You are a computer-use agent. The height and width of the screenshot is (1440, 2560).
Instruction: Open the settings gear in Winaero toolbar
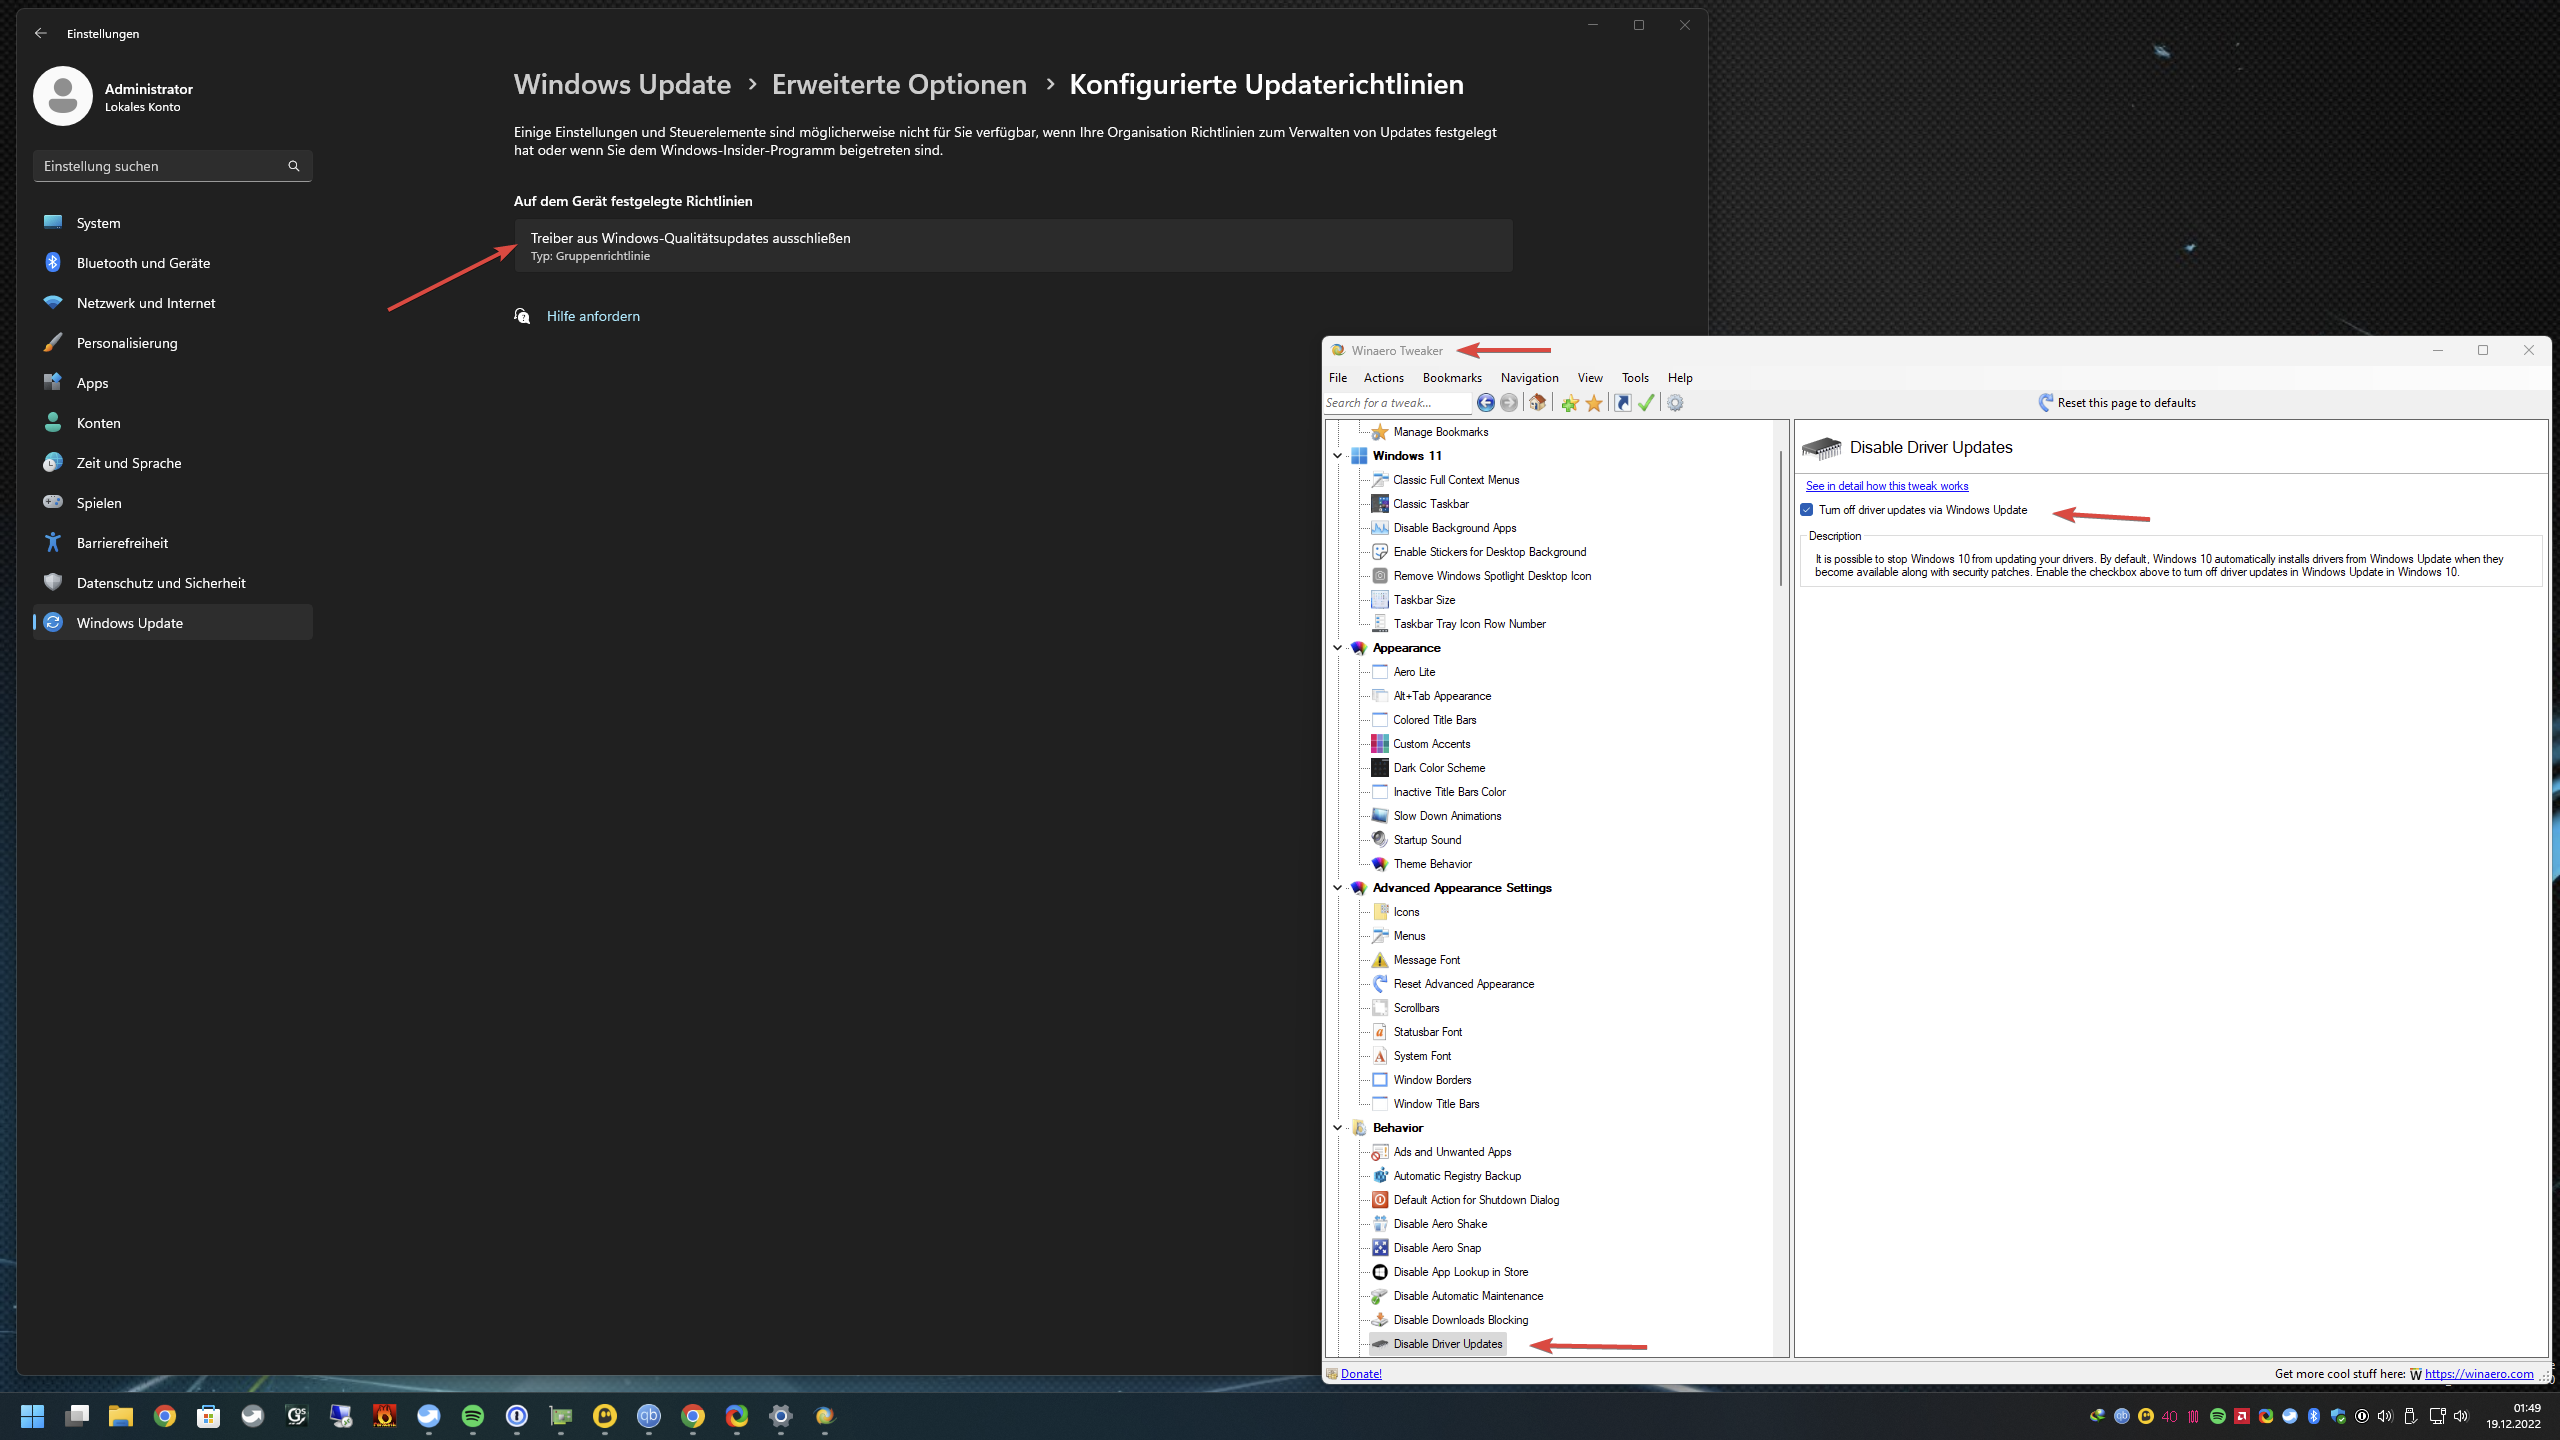1675,403
